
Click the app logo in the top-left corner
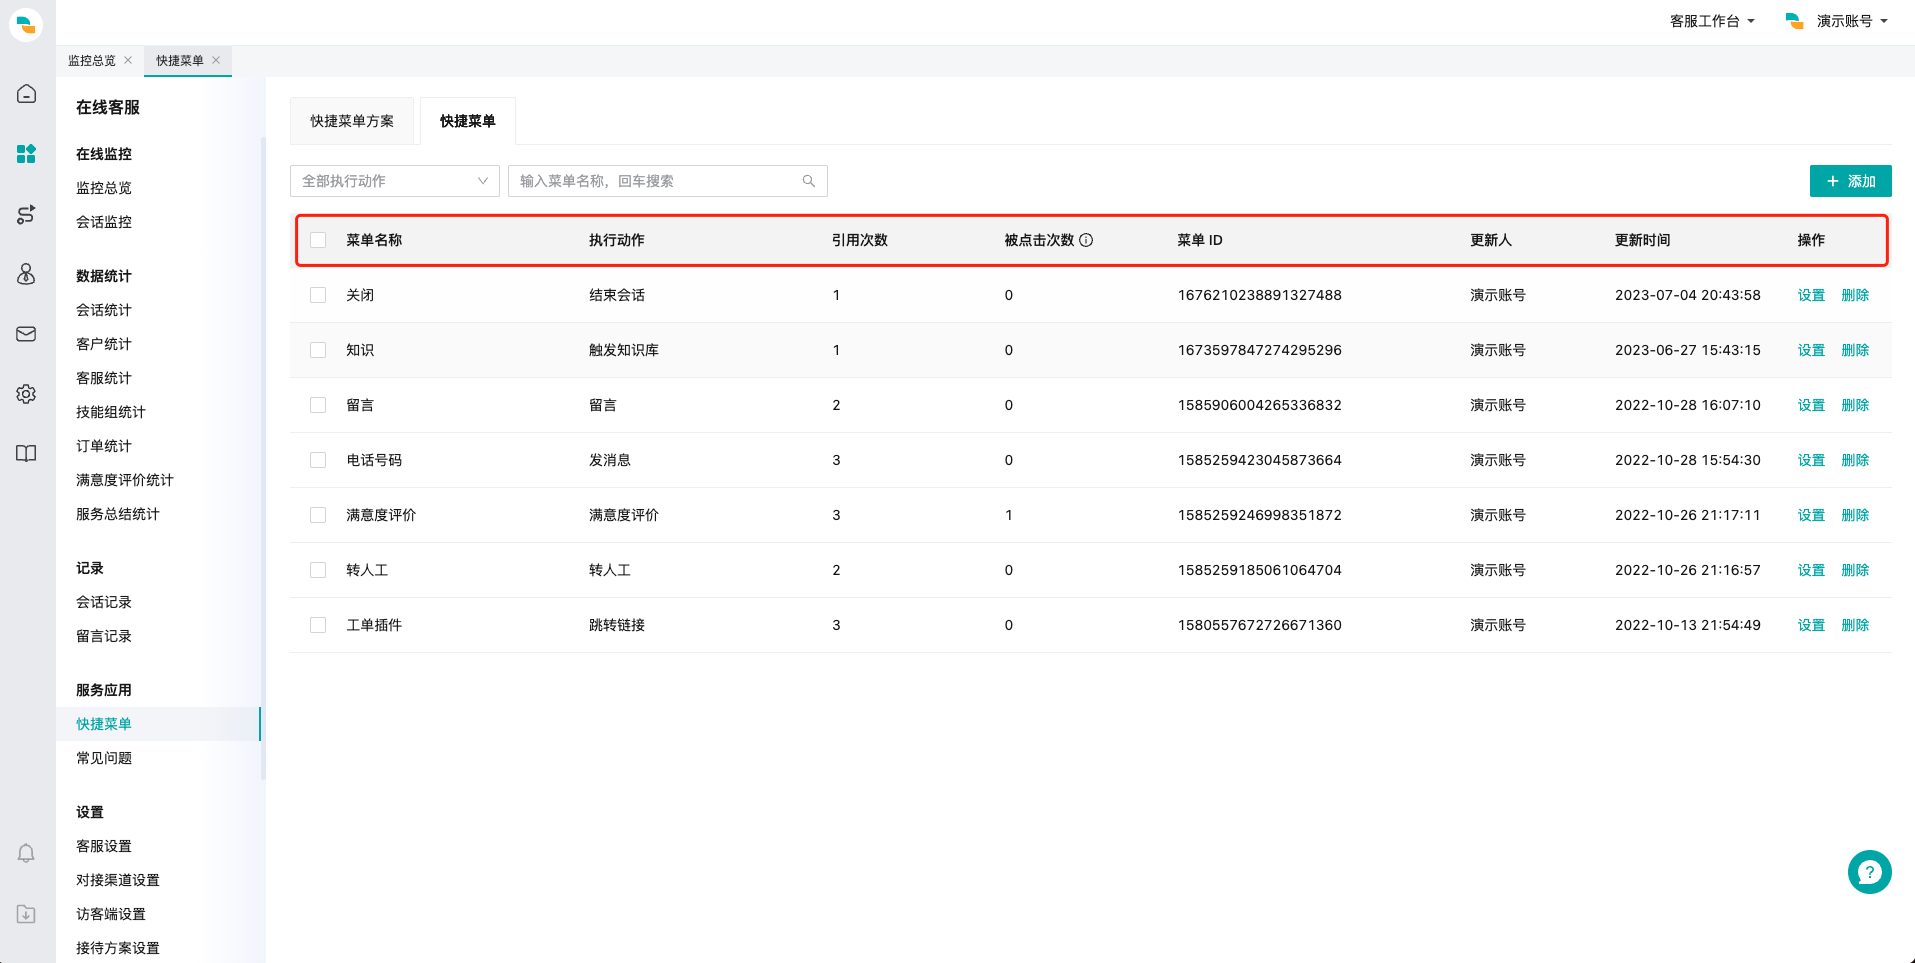click(x=26, y=24)
